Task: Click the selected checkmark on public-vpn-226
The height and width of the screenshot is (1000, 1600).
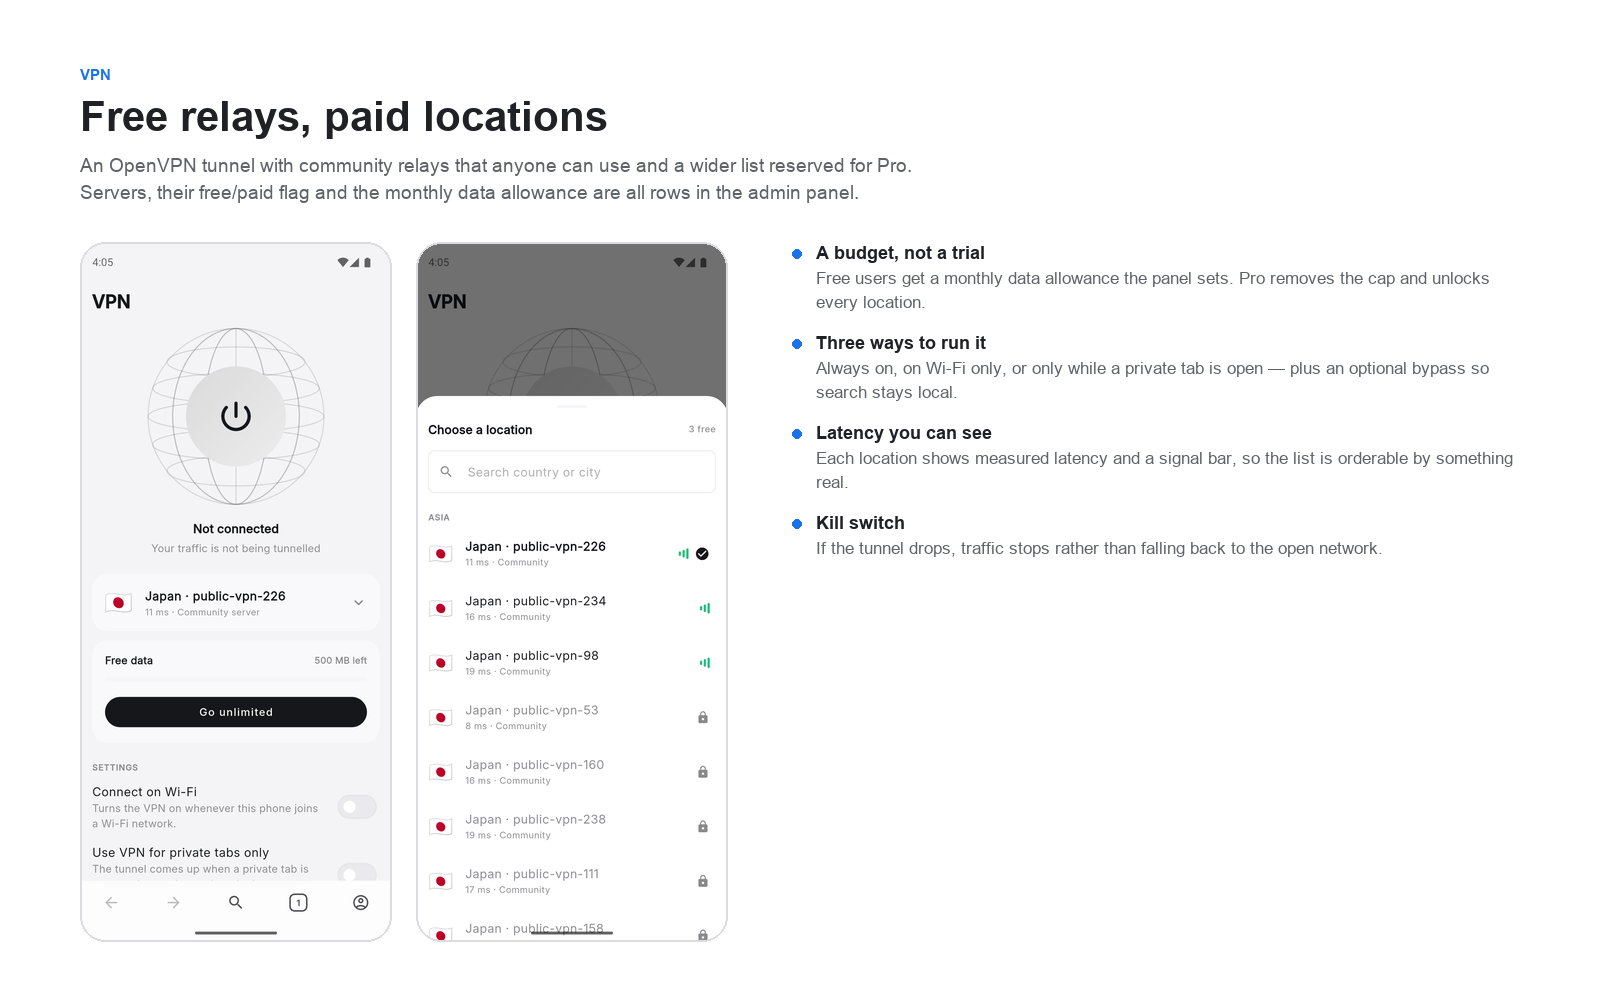Action: (x=702, y=554)
